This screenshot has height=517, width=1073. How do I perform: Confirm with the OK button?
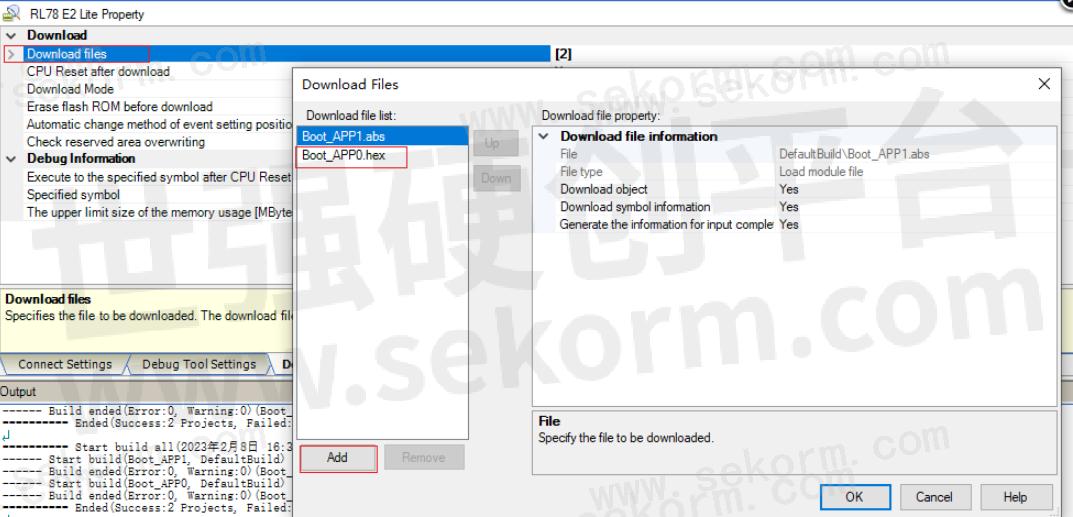[854, 497]
